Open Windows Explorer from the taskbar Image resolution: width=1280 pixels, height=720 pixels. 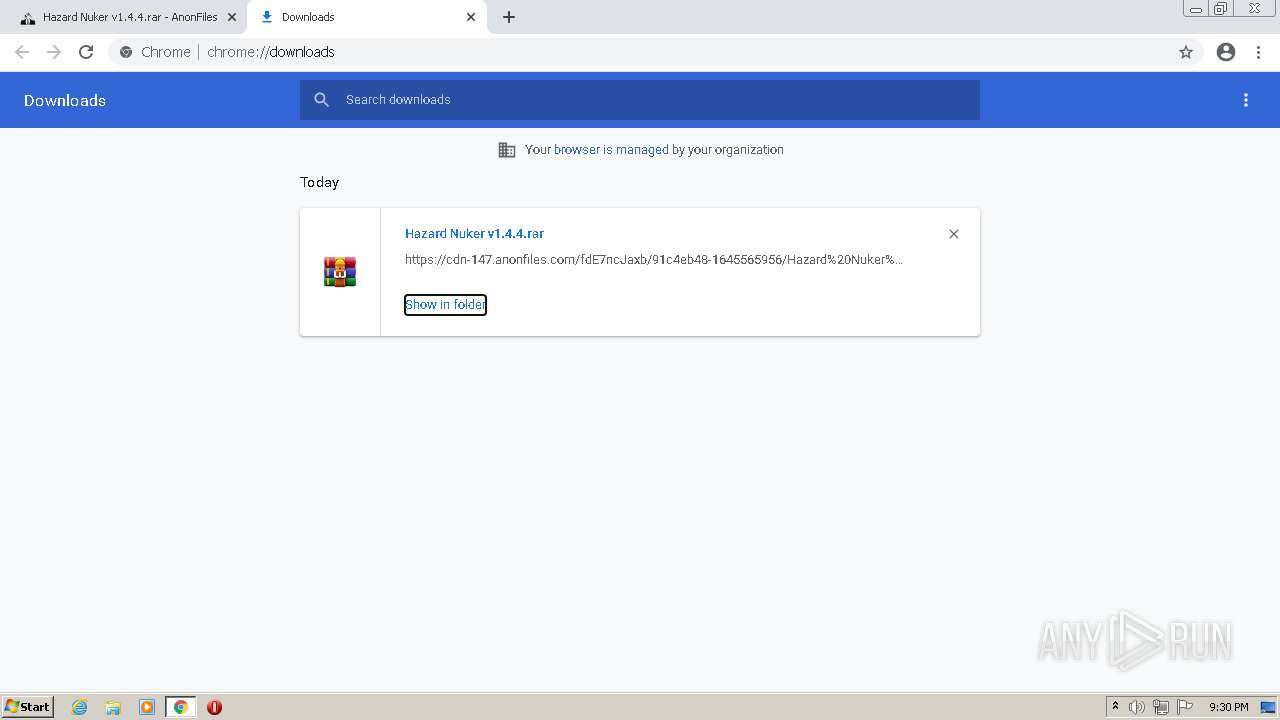pos(113,707)
